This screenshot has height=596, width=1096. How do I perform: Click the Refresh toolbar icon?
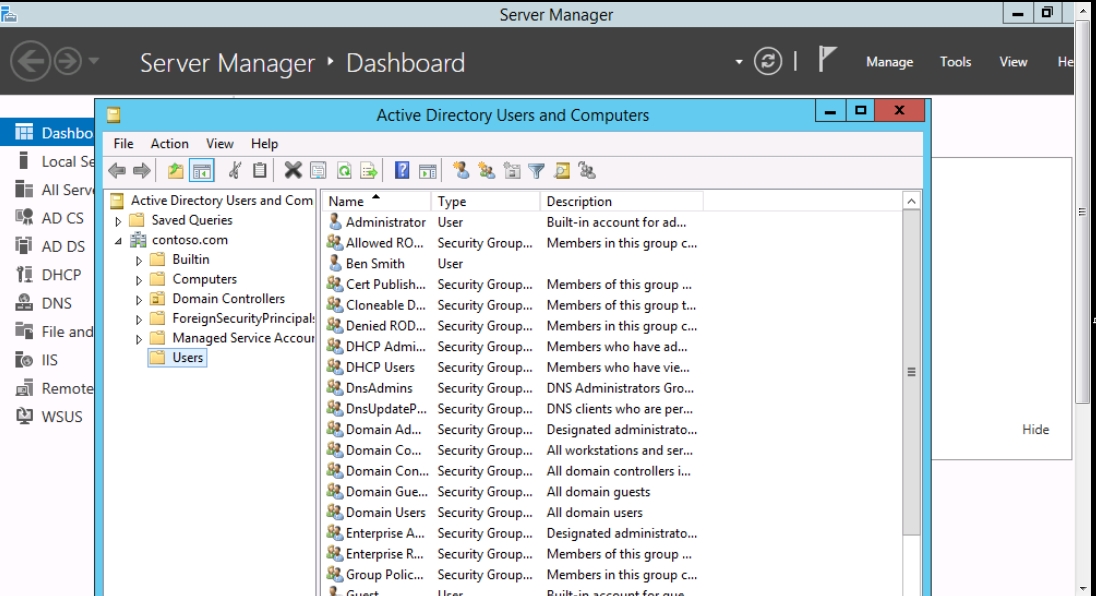point(344,170)
